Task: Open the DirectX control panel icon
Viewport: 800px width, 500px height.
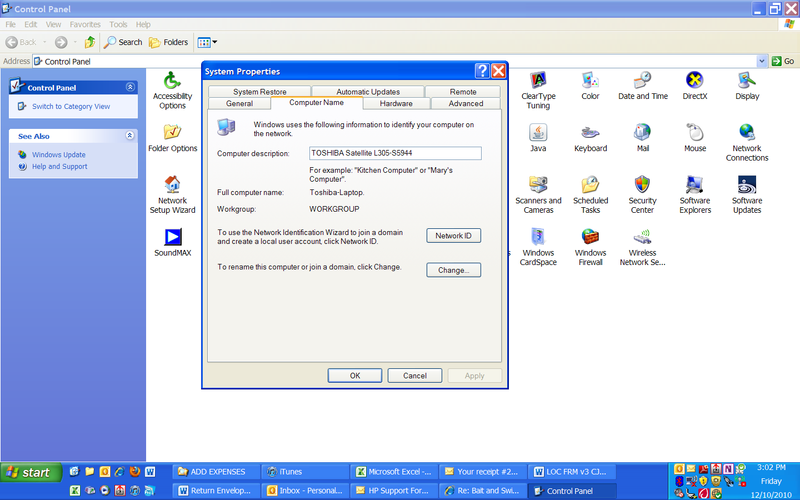Action: [x=694, y=81]
